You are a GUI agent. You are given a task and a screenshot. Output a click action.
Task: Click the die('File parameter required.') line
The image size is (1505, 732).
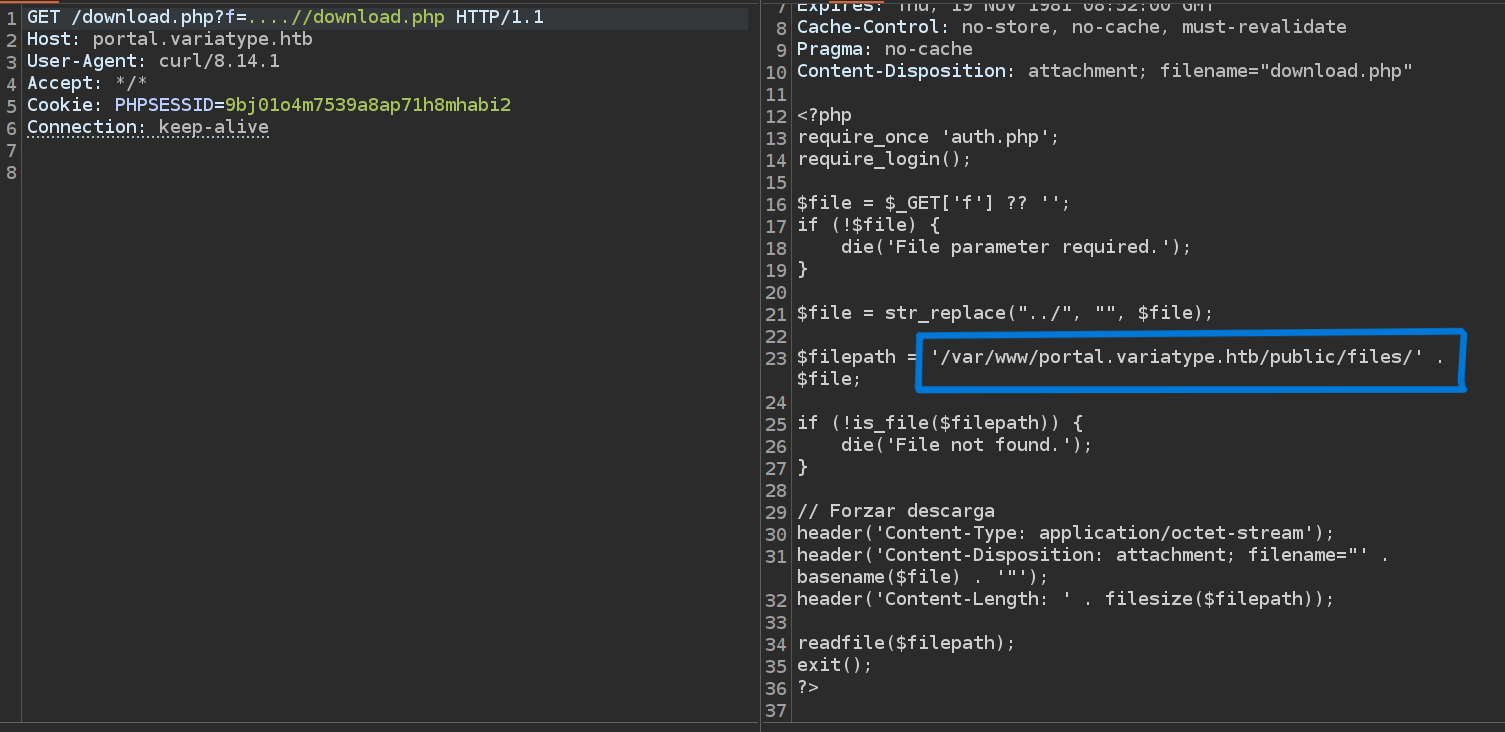[1016, 247]
